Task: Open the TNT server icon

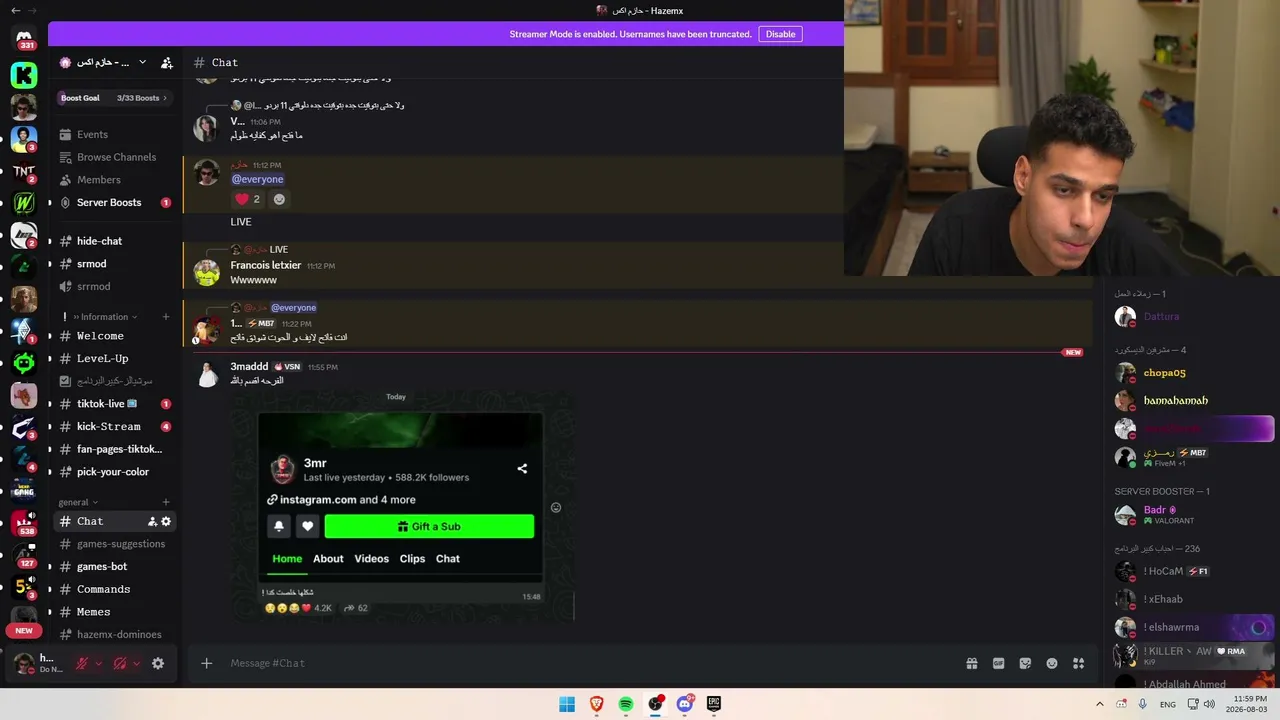Action: pyautogui.click(x=24, y=171)
